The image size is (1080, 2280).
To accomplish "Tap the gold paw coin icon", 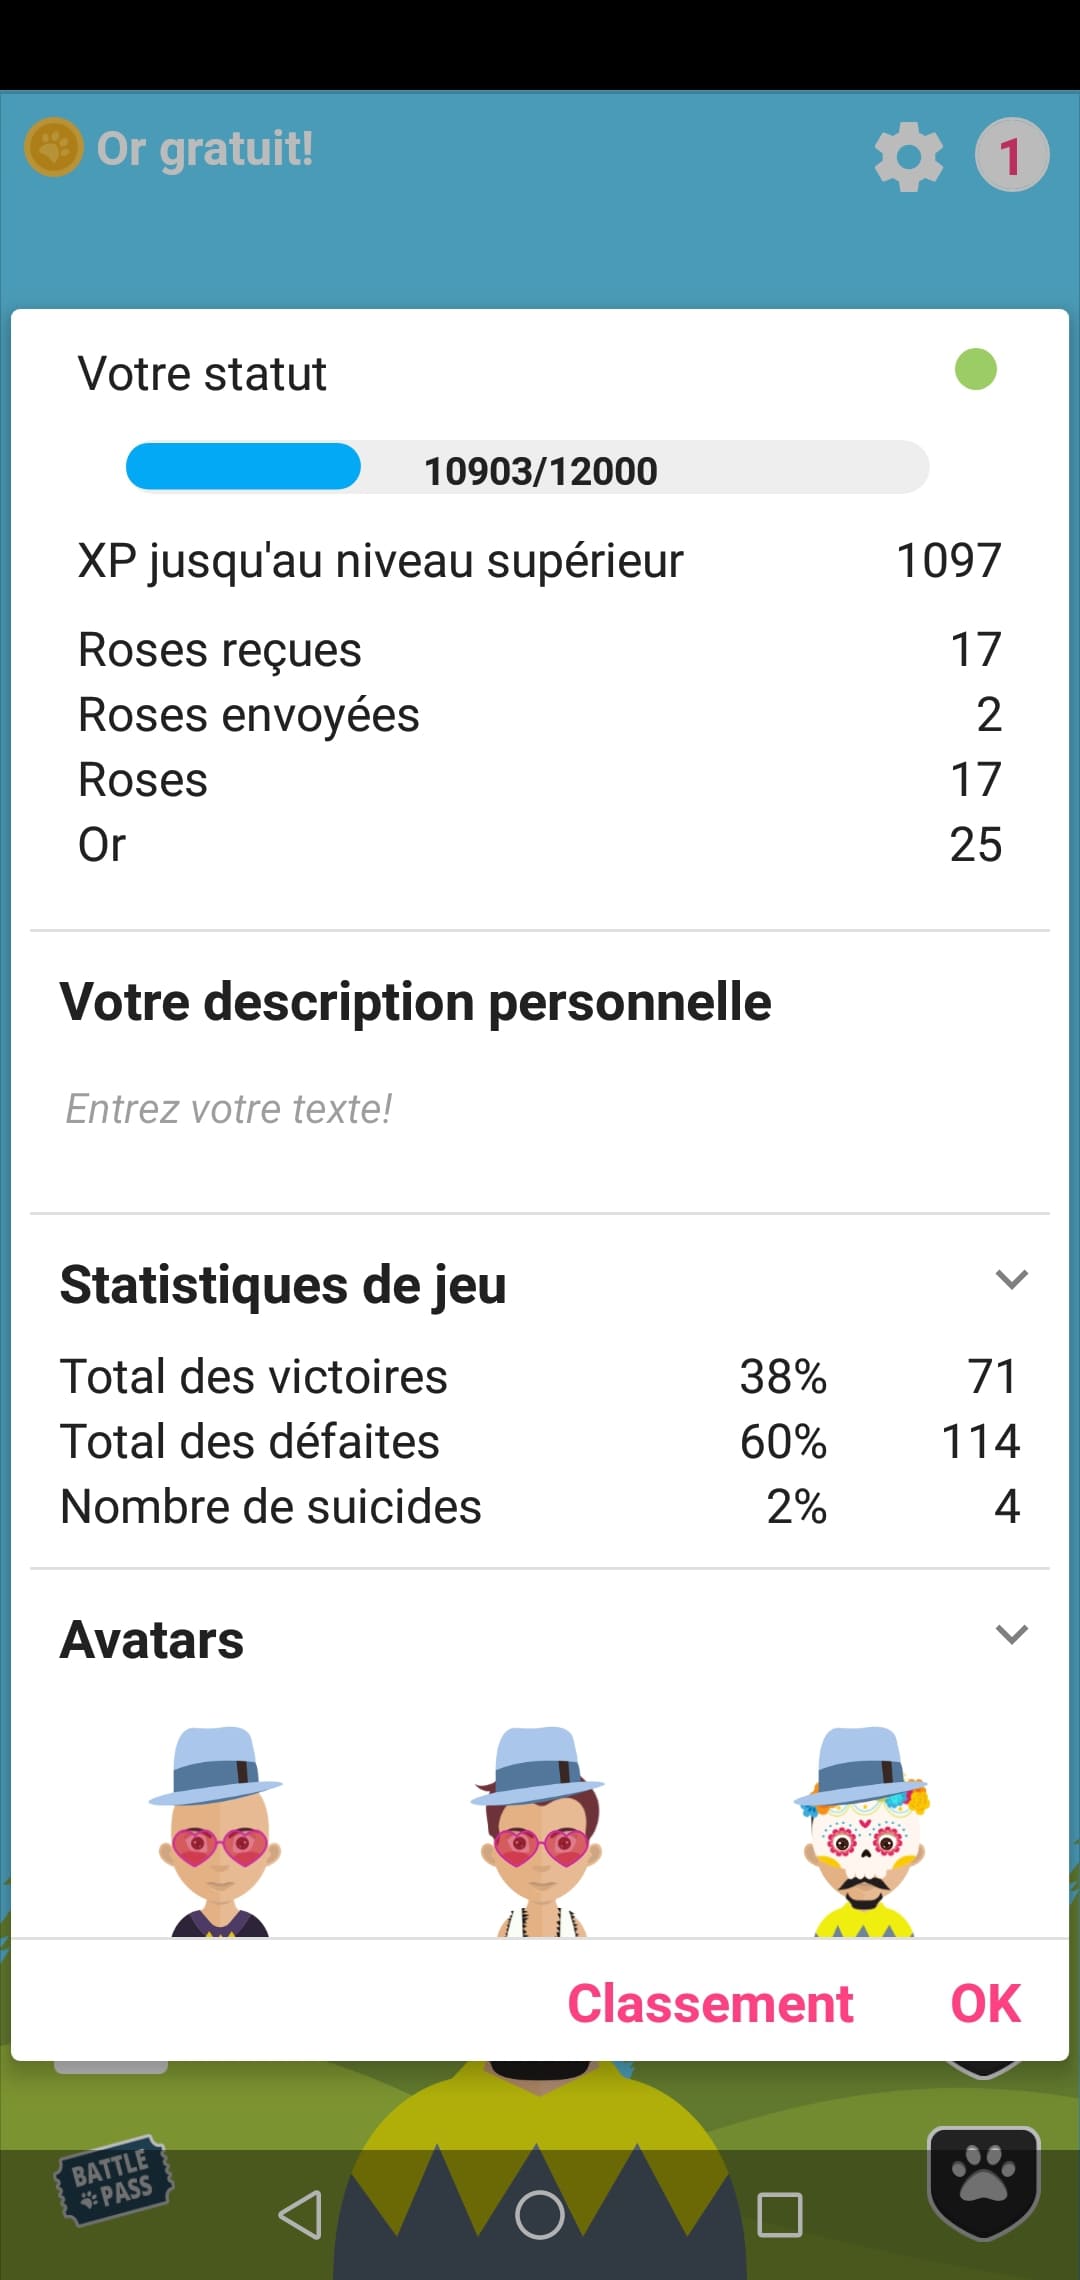I will (x=53, y=148).
